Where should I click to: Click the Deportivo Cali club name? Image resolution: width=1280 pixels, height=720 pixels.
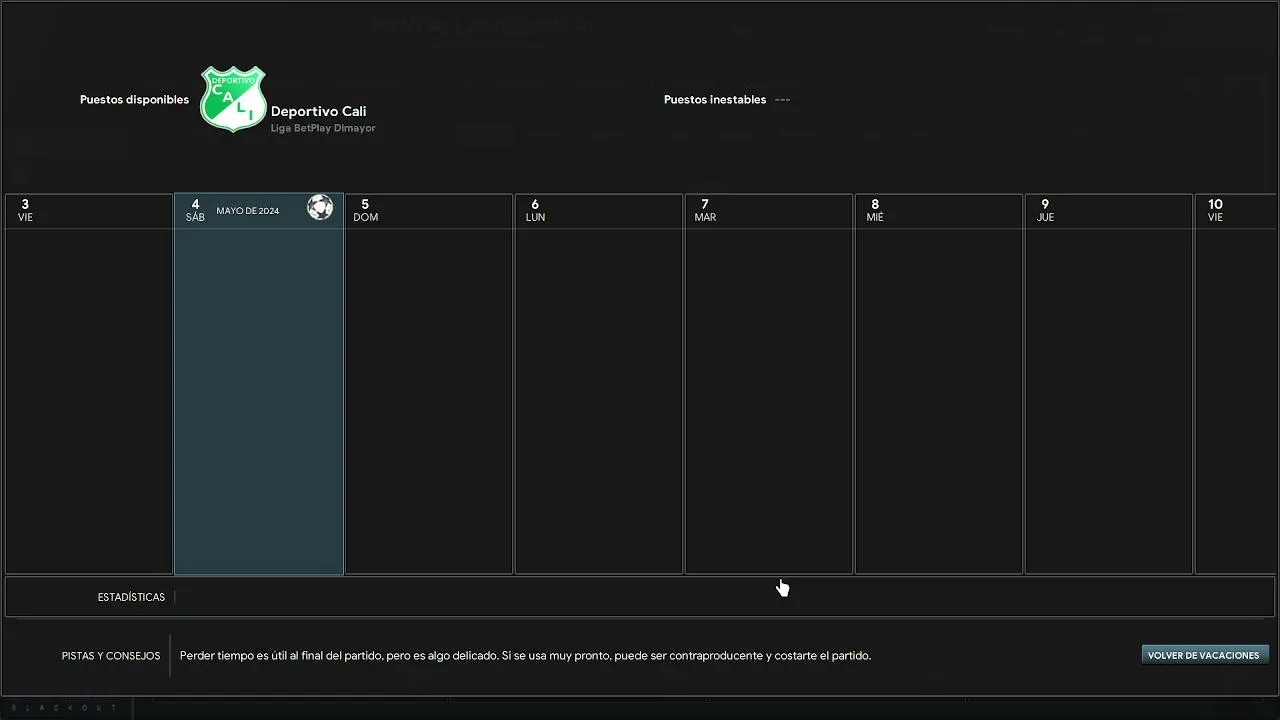click(x=319, y=111)
